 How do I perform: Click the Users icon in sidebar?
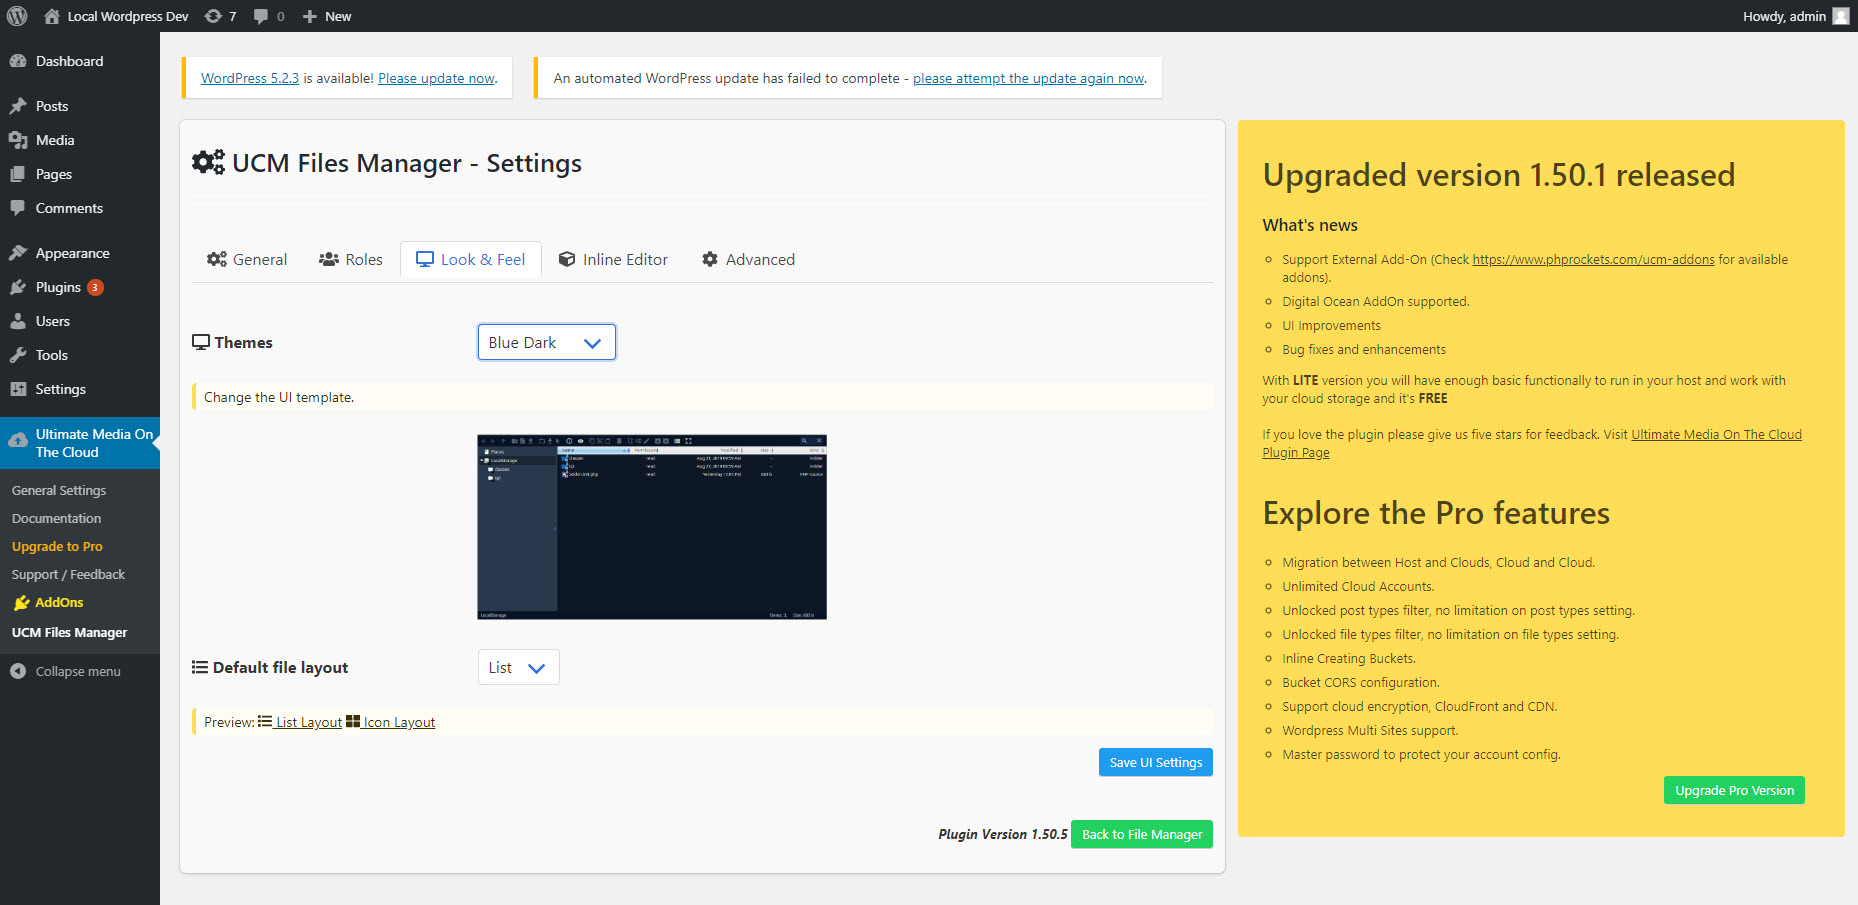[x=18, y=321]
